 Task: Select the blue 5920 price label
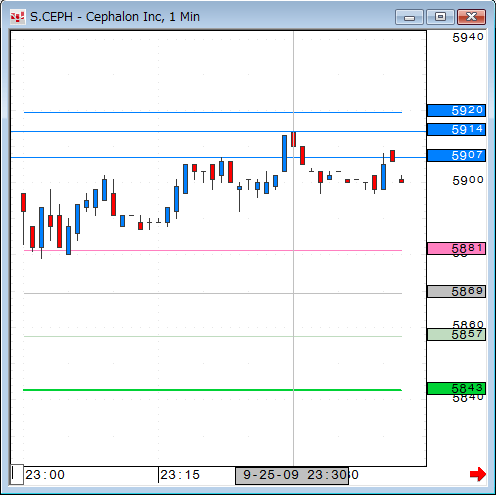[x=456, y=110]
